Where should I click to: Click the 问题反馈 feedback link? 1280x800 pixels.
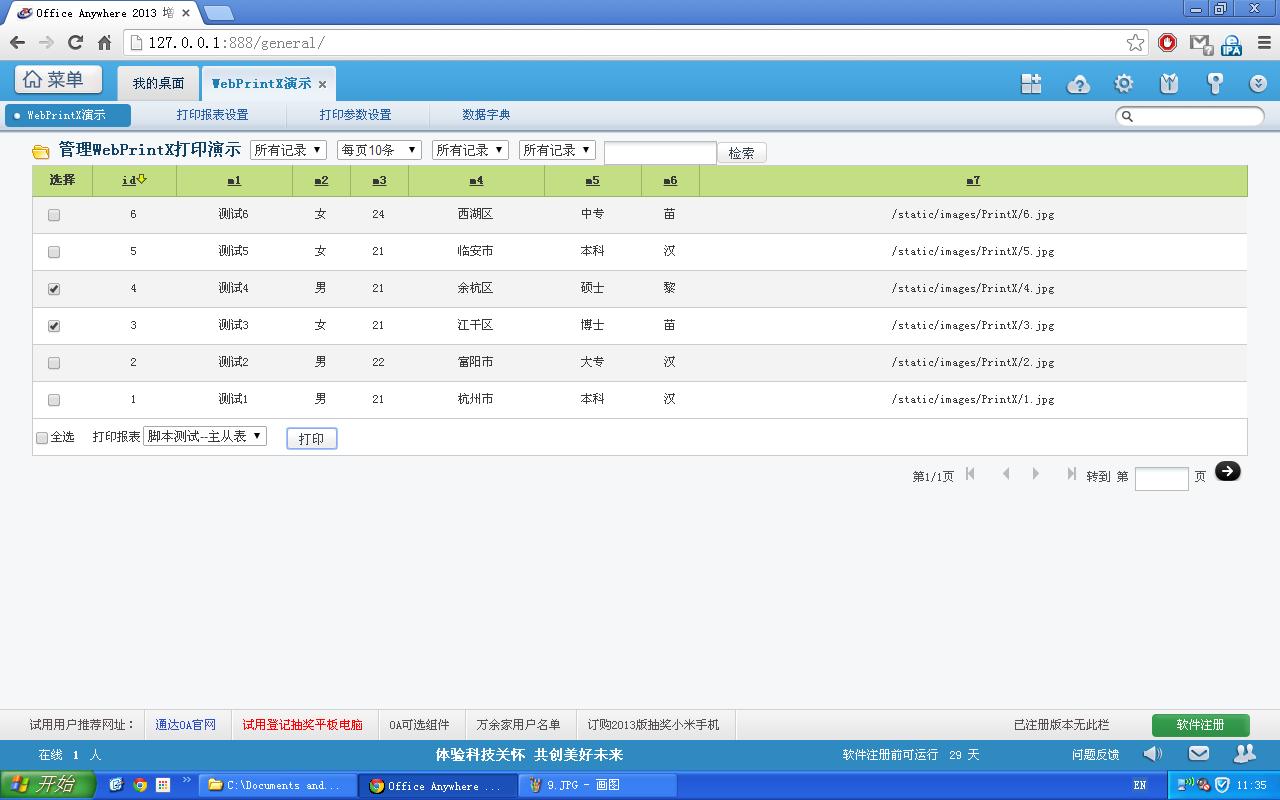point(1095,755)
